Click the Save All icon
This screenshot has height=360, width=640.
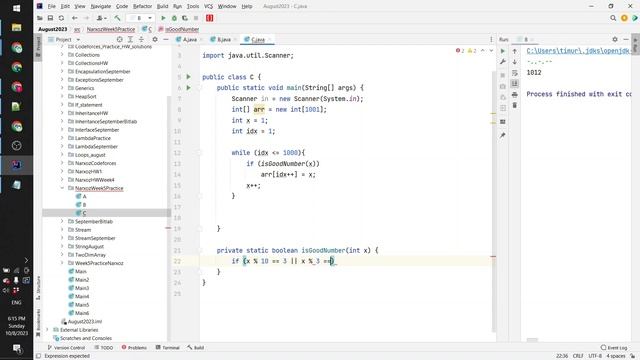50,18
